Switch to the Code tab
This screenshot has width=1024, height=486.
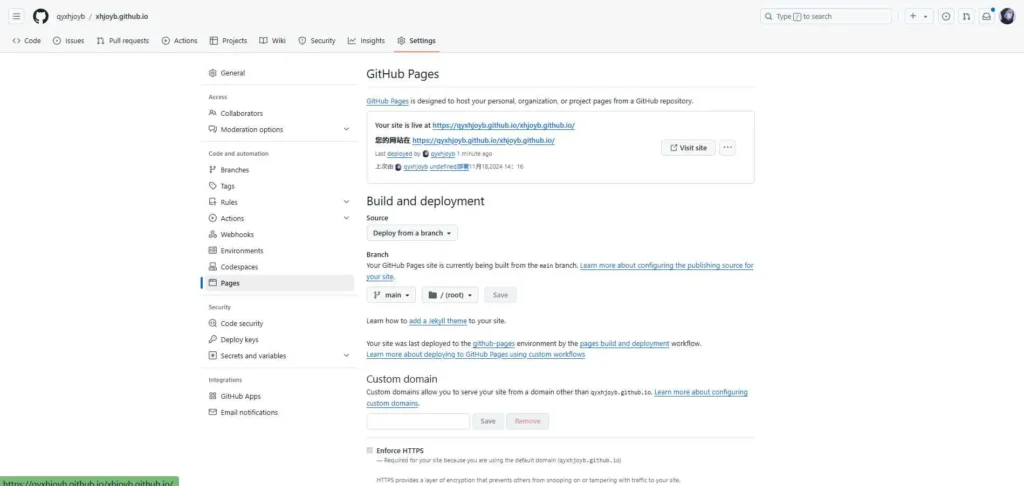click(27, 41)
